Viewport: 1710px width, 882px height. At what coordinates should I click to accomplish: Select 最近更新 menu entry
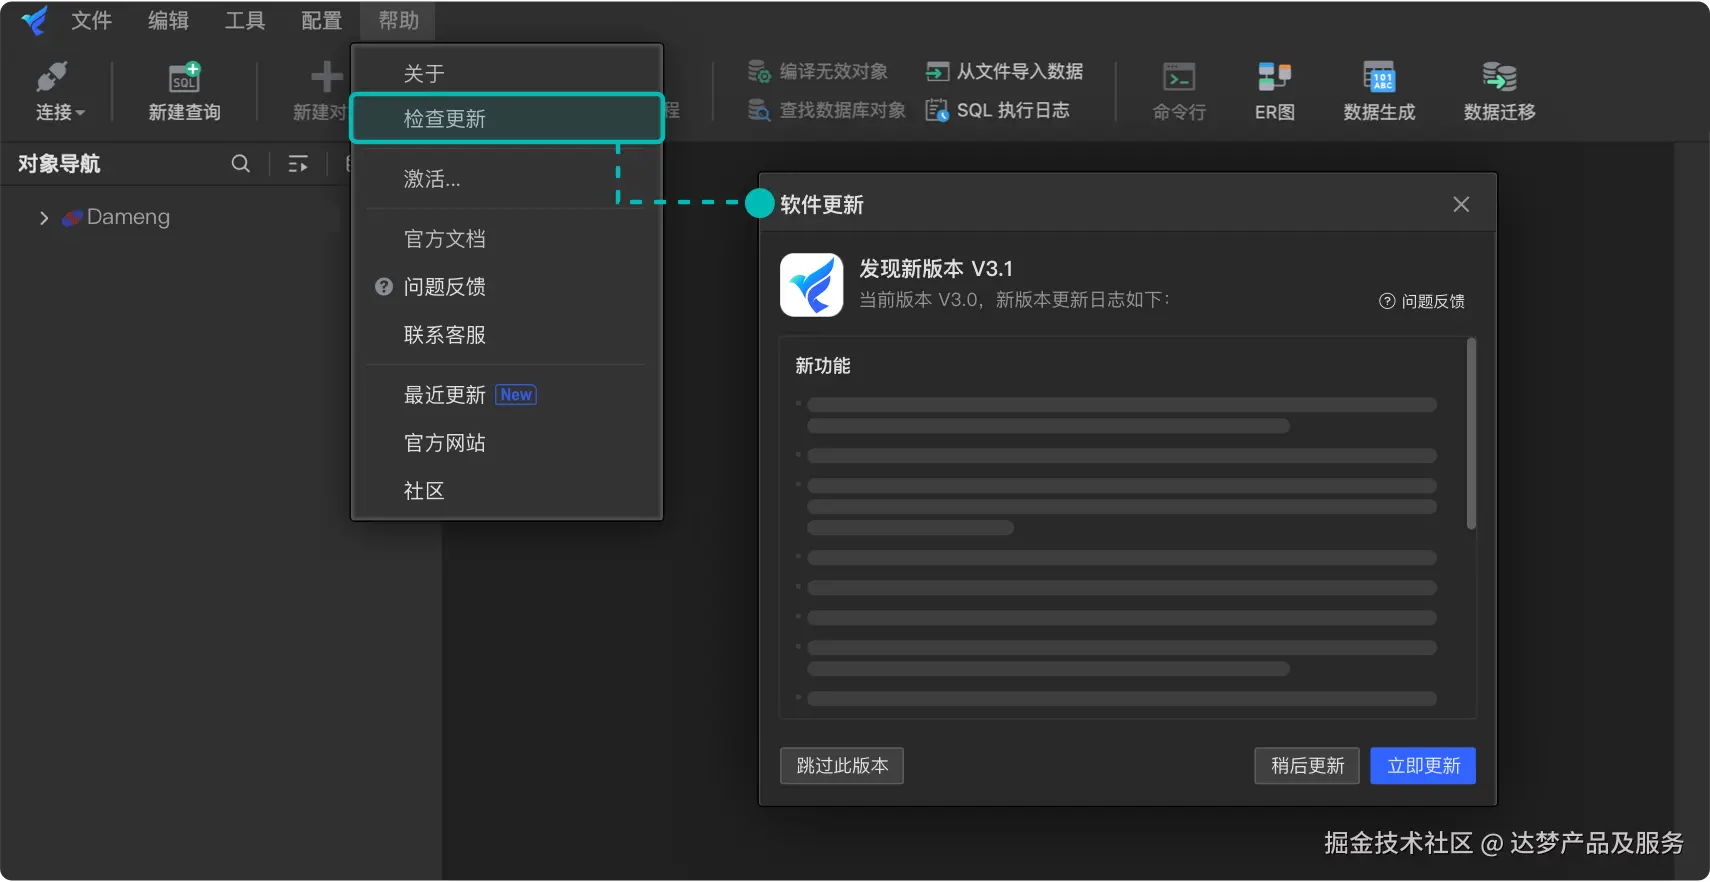[x=507, y=395]
